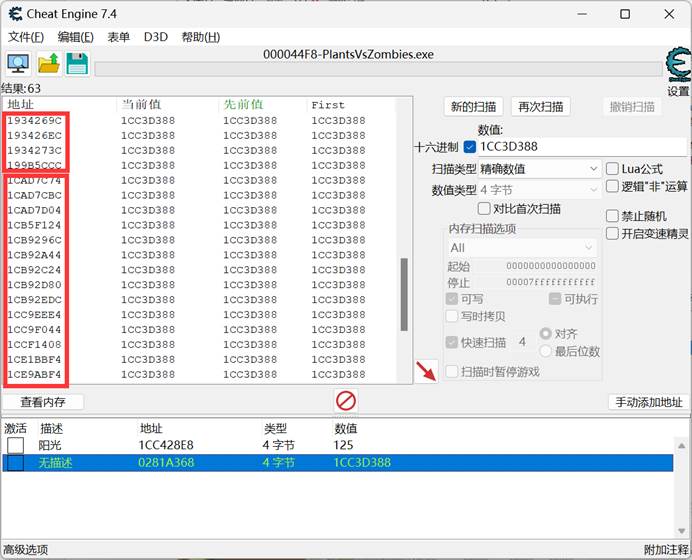Select result address 193426EC

click(x=34, y=135)
